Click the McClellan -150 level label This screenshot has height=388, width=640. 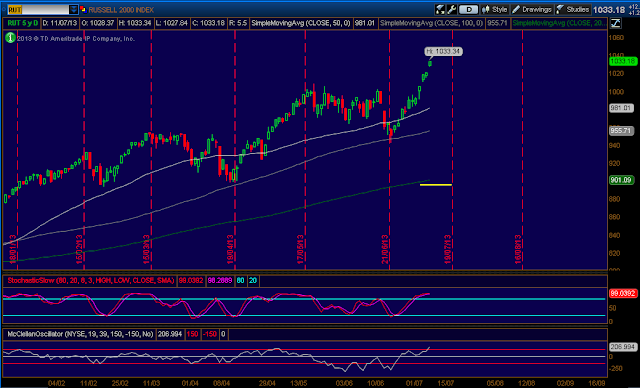pyautogui.click(x=210, y=334)
